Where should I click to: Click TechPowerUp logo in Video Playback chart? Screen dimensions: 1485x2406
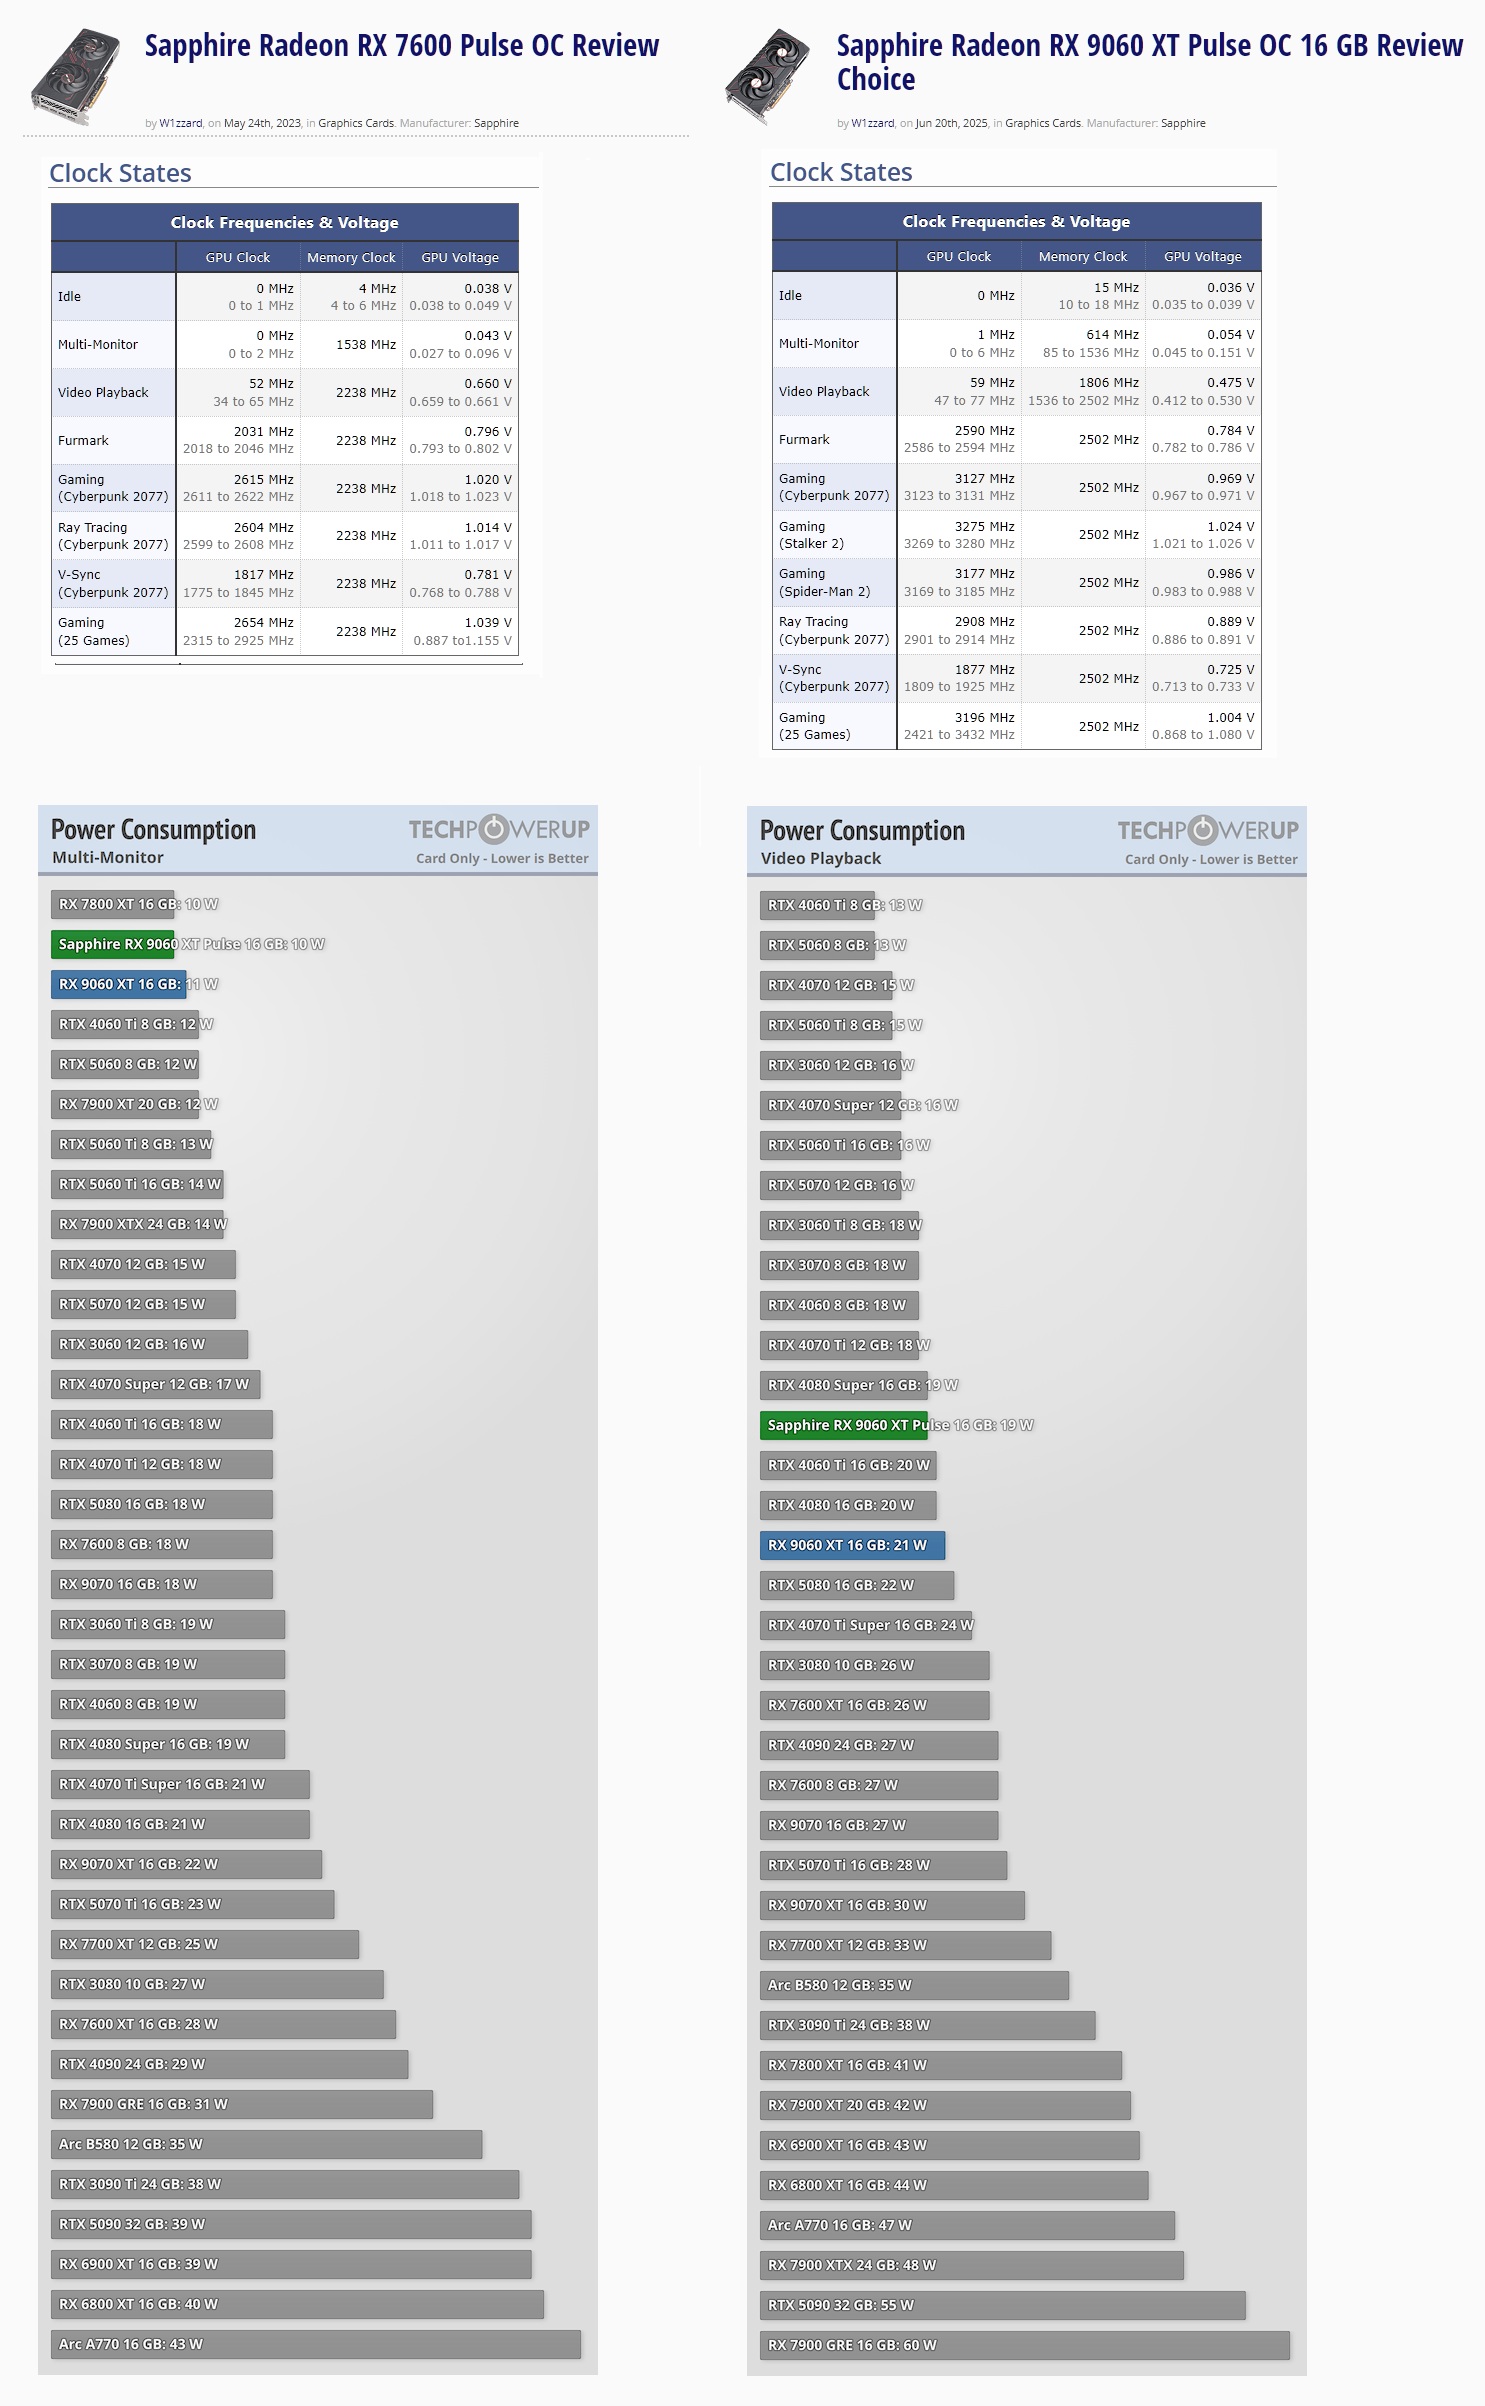click(x=1208, y=830)
